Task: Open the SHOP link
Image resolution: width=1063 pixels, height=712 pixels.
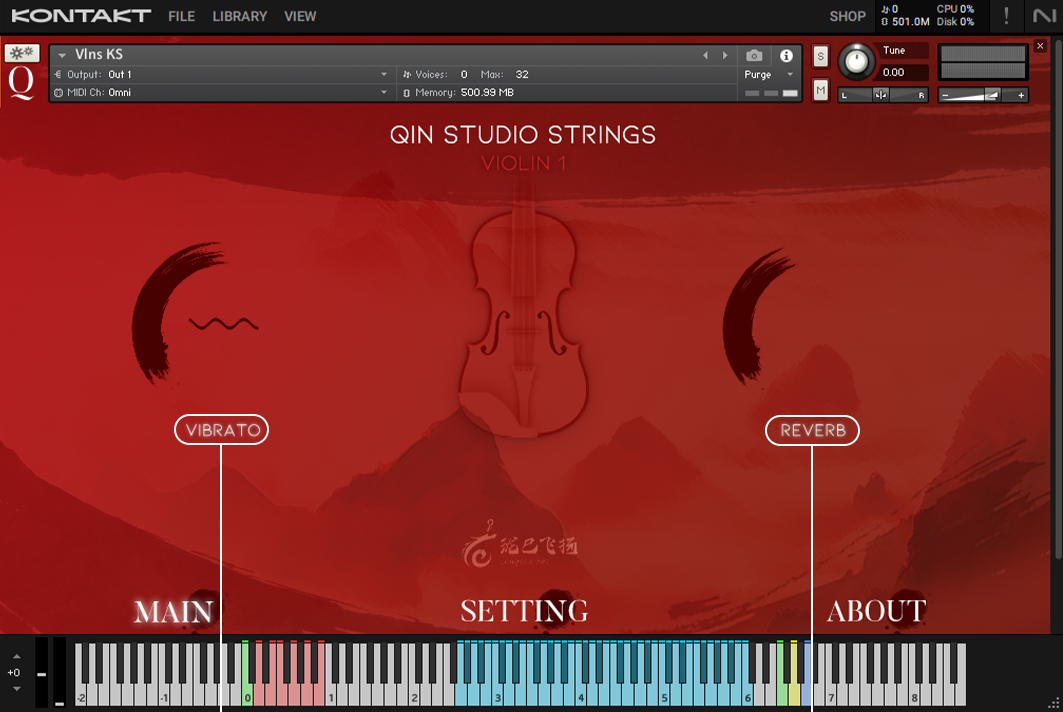Action: (x=847, y=16)
